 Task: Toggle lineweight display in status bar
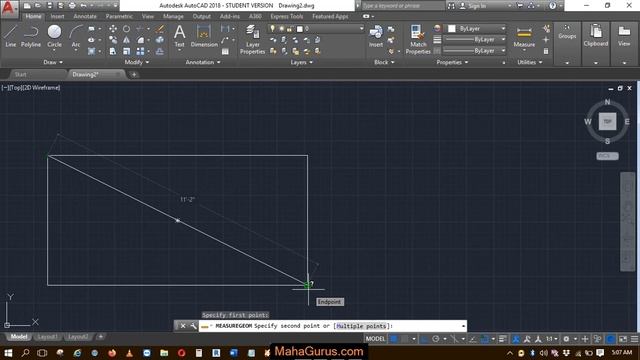[503, 339]
